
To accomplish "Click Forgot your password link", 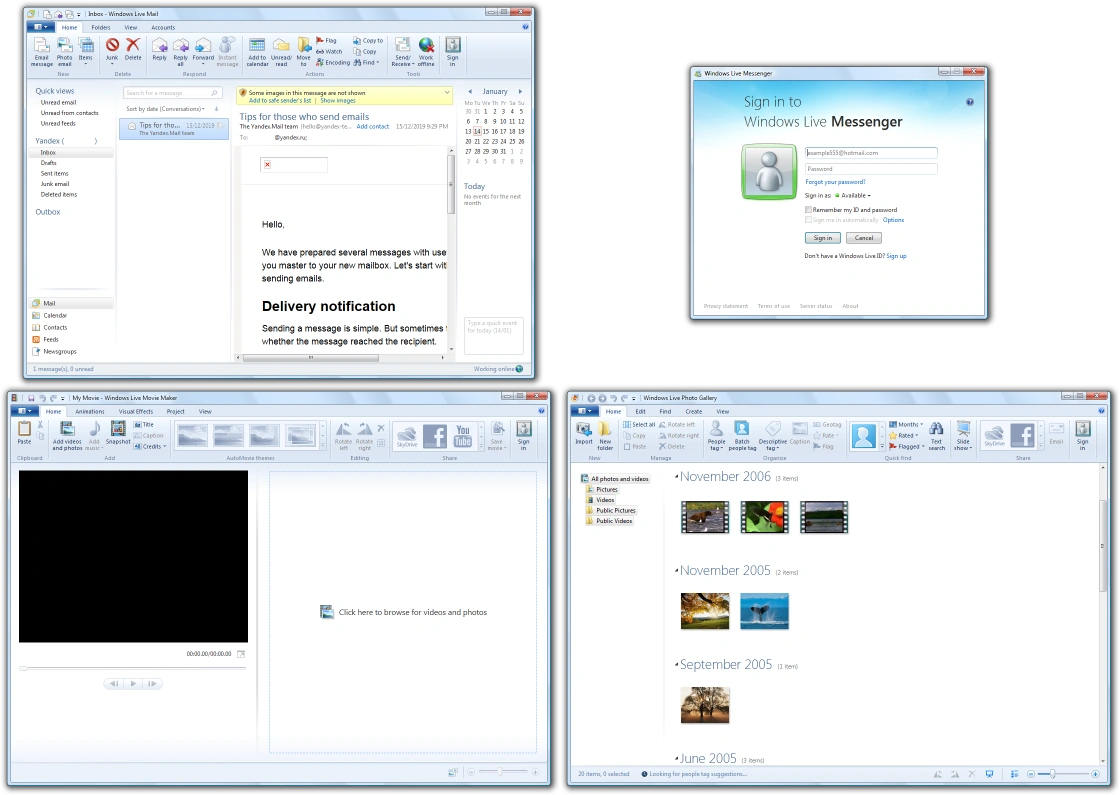I will 835,182.
